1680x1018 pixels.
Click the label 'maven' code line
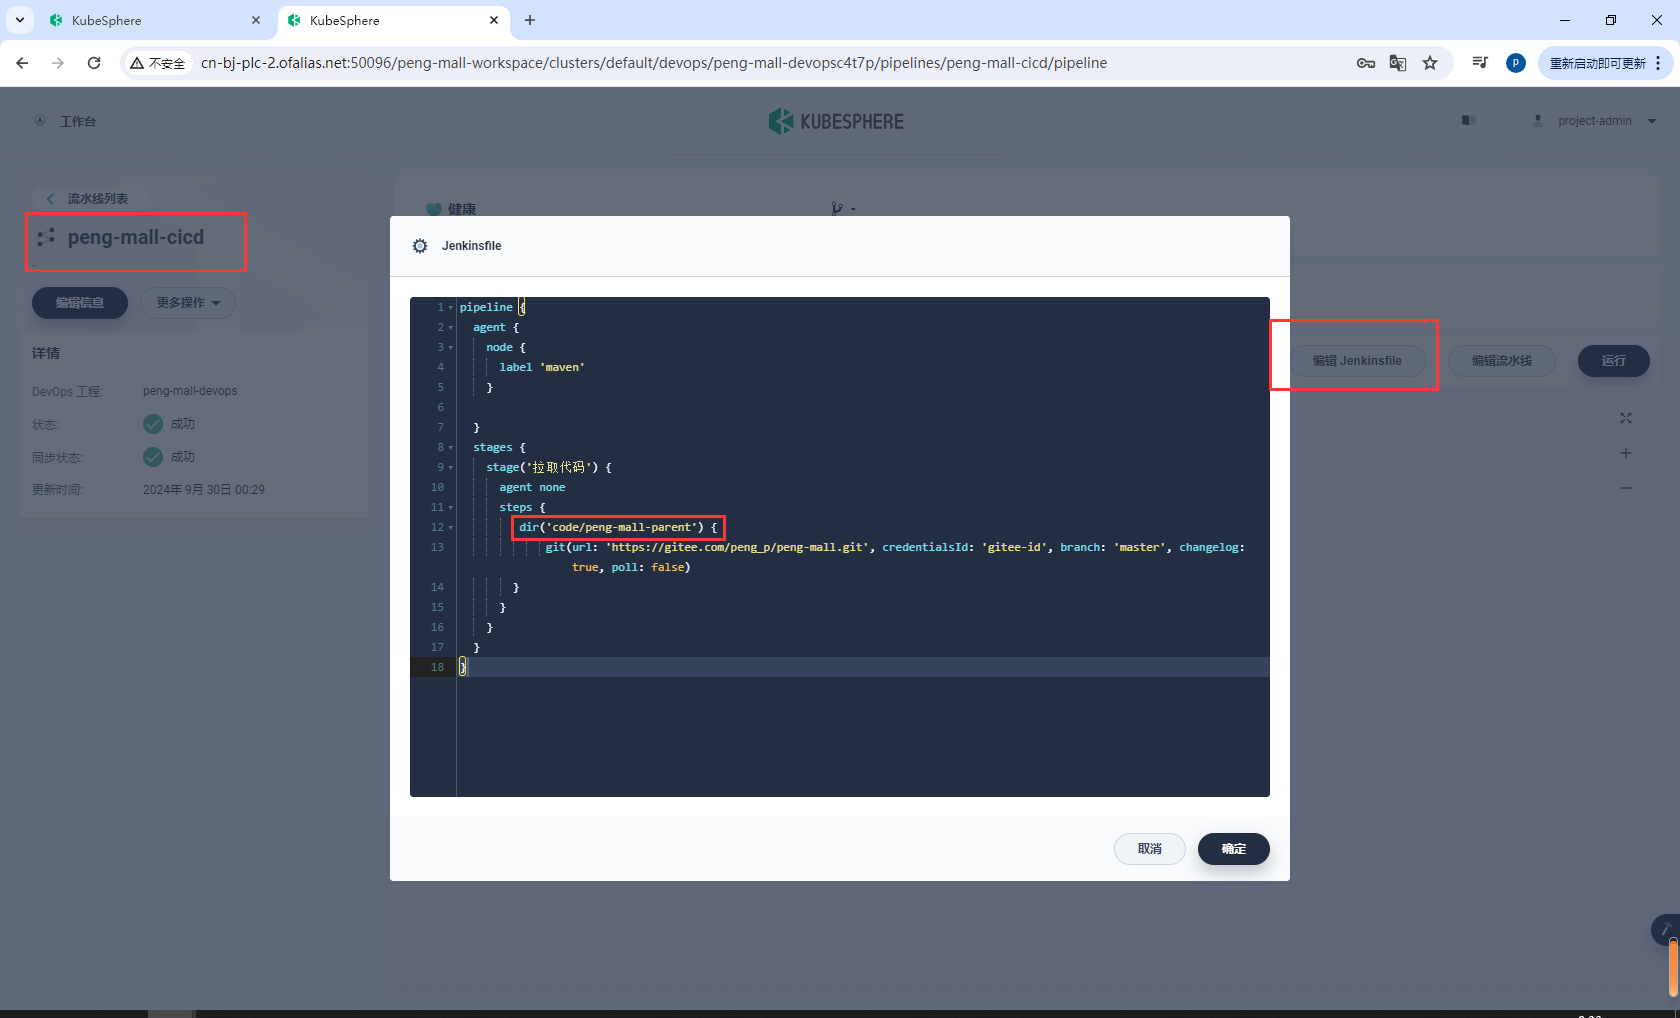coord(542,367)
